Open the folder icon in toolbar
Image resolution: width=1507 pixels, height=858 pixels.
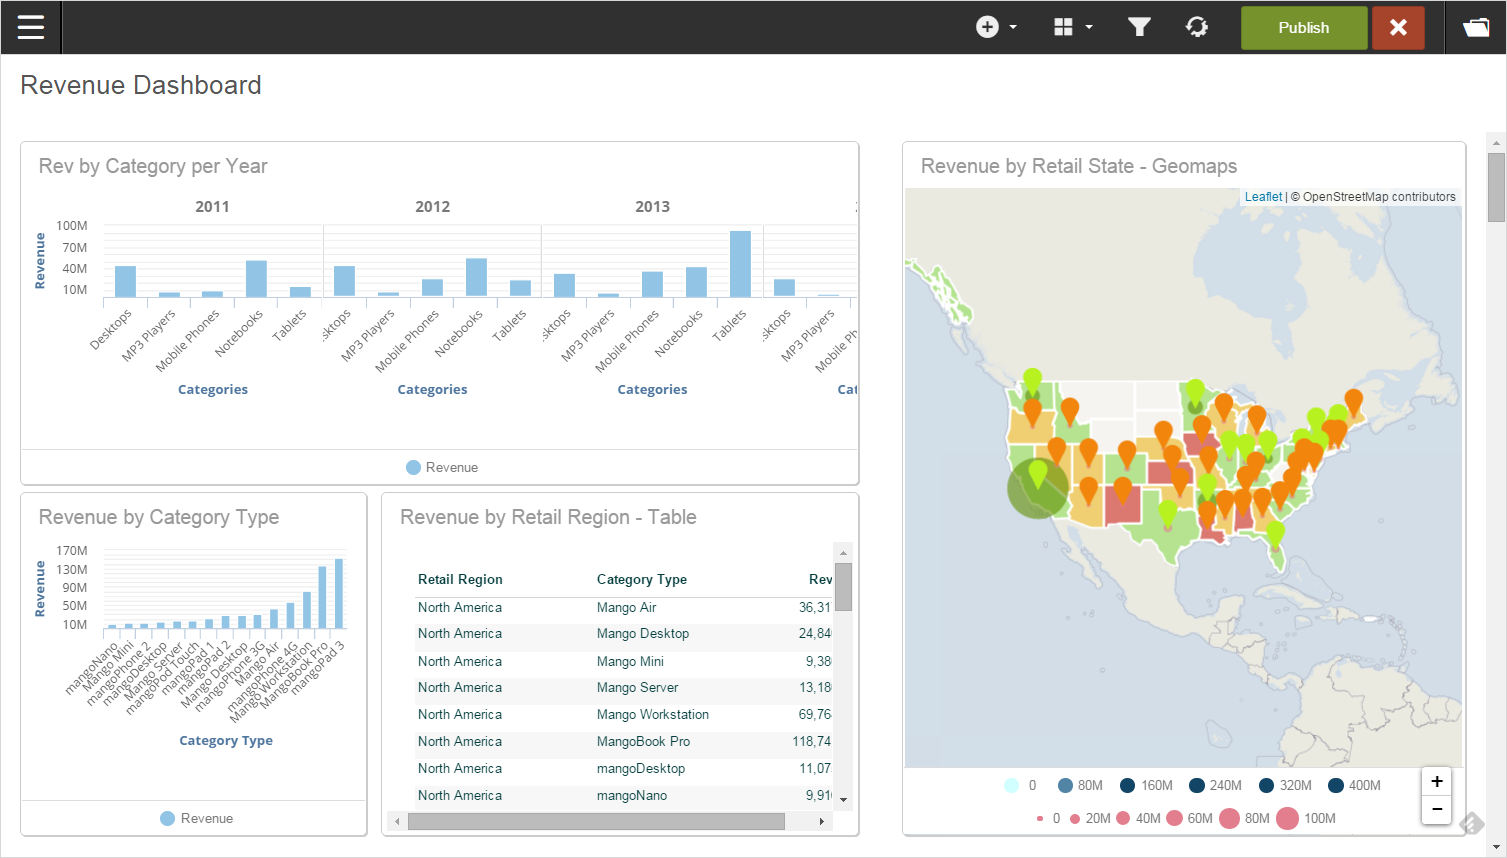coord(1476,27)
